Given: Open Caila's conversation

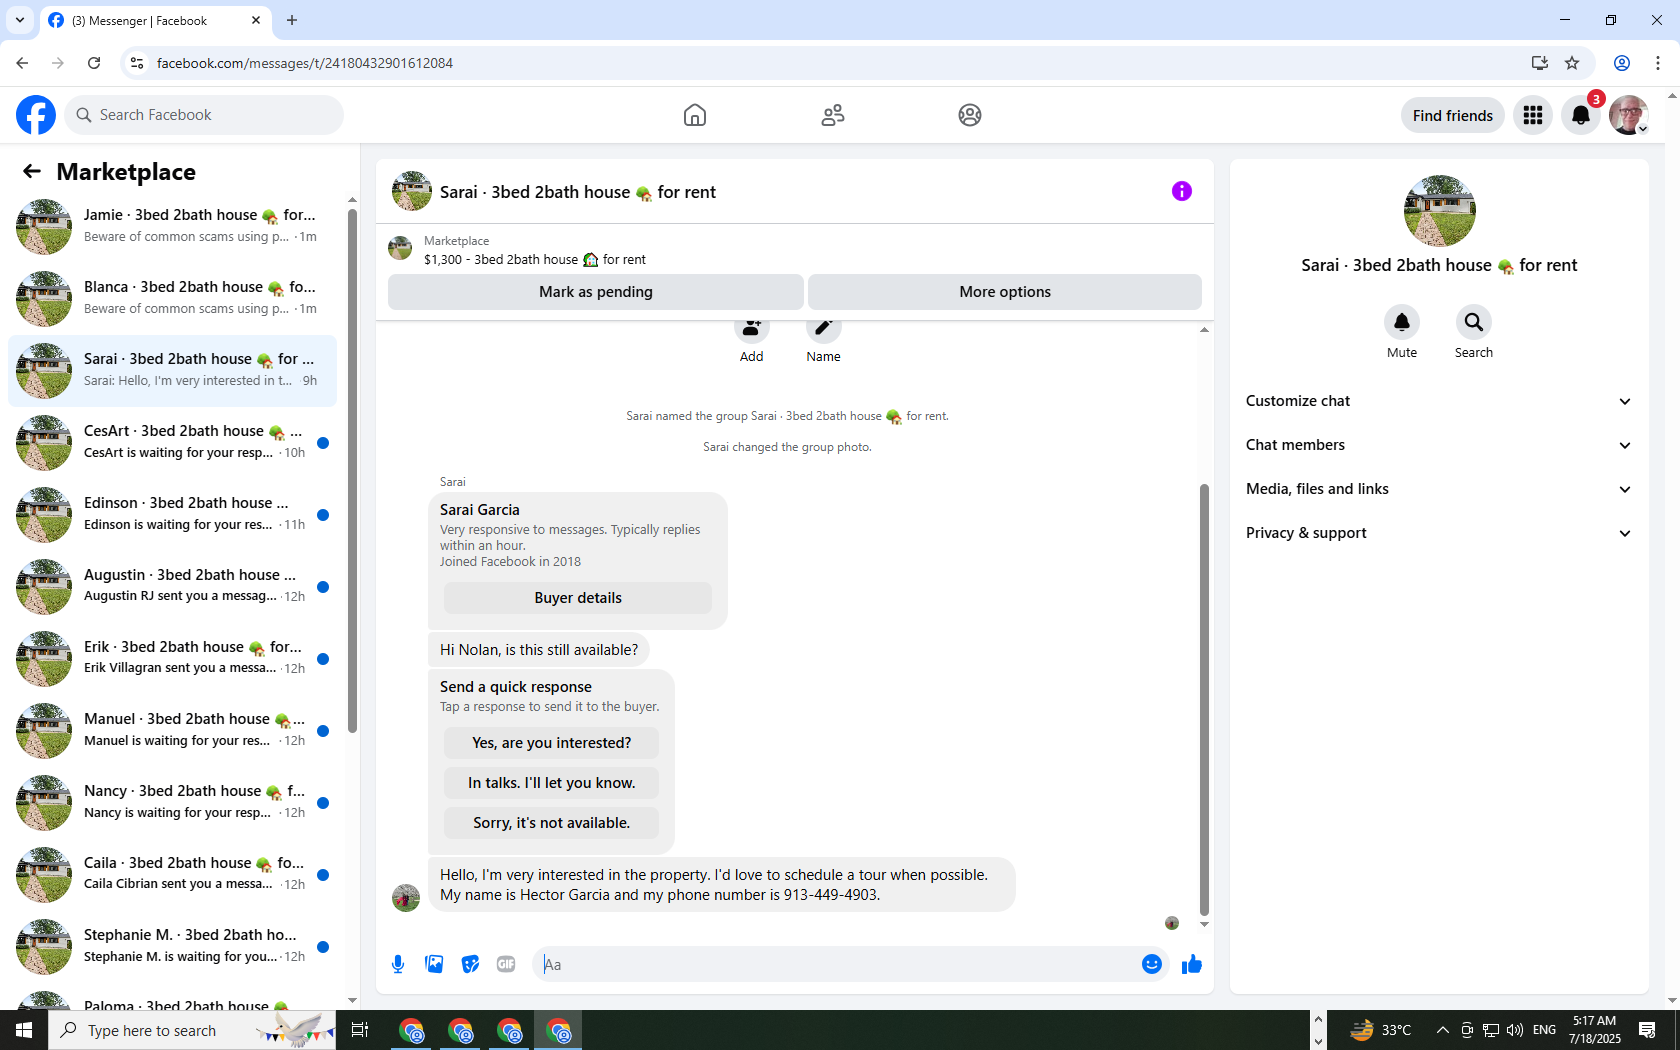Looking at the screenshot, I should click(x=172, y=874).
